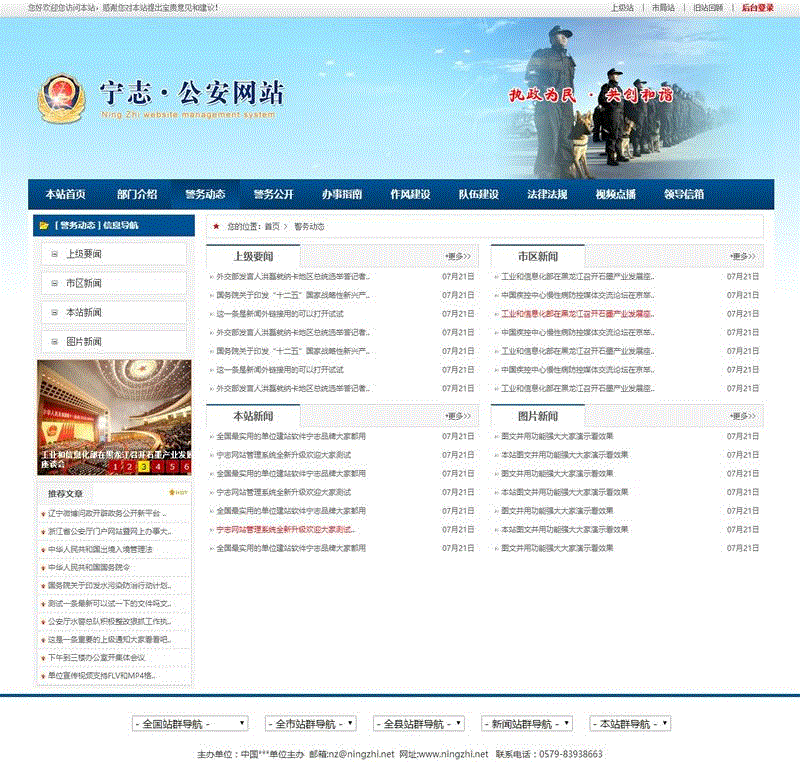Open recommended article 下午到三楼办公室开集体会议
The image size is (800, 762).
[x=97, y=657]
